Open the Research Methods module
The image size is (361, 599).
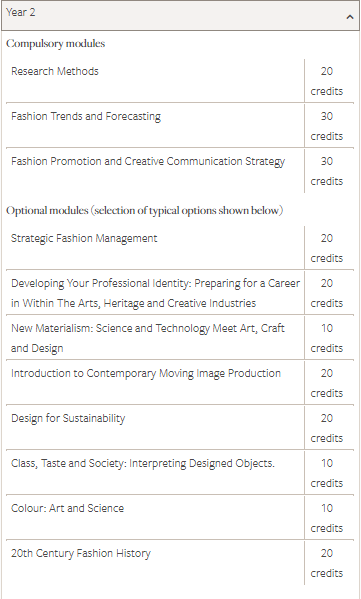(x=55, y=71)
